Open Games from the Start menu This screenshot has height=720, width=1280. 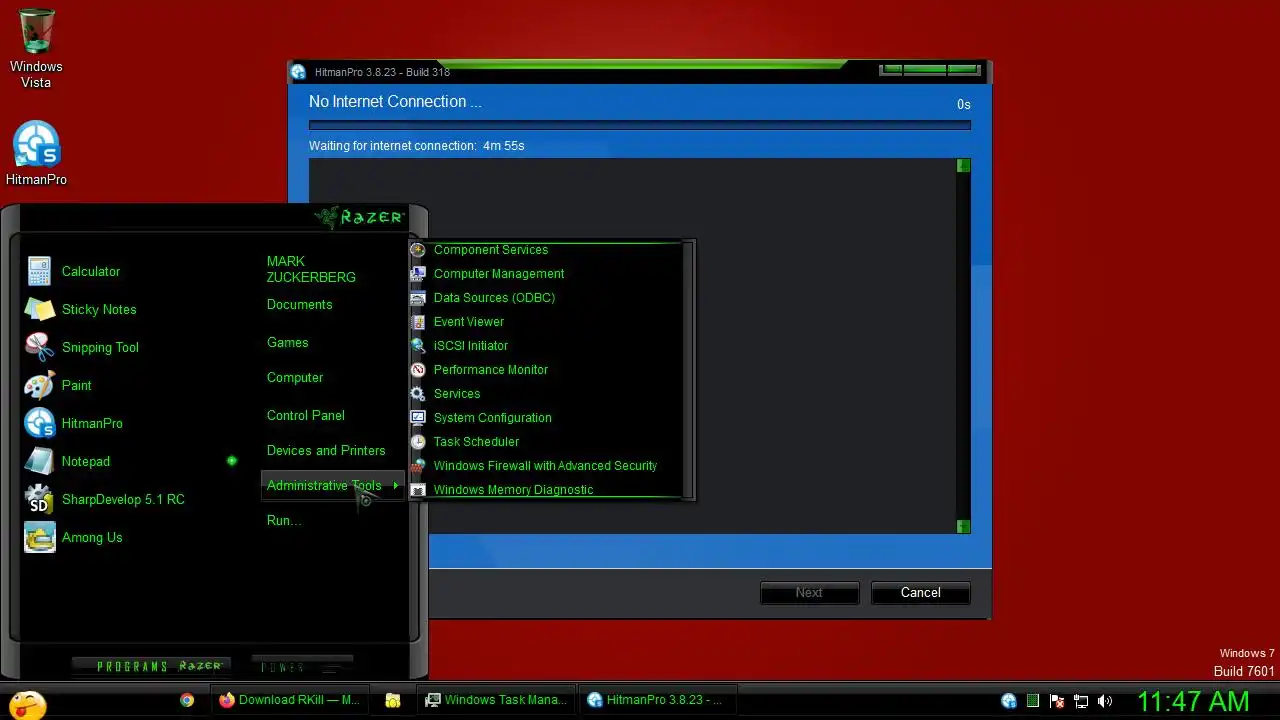click(287, 342)
